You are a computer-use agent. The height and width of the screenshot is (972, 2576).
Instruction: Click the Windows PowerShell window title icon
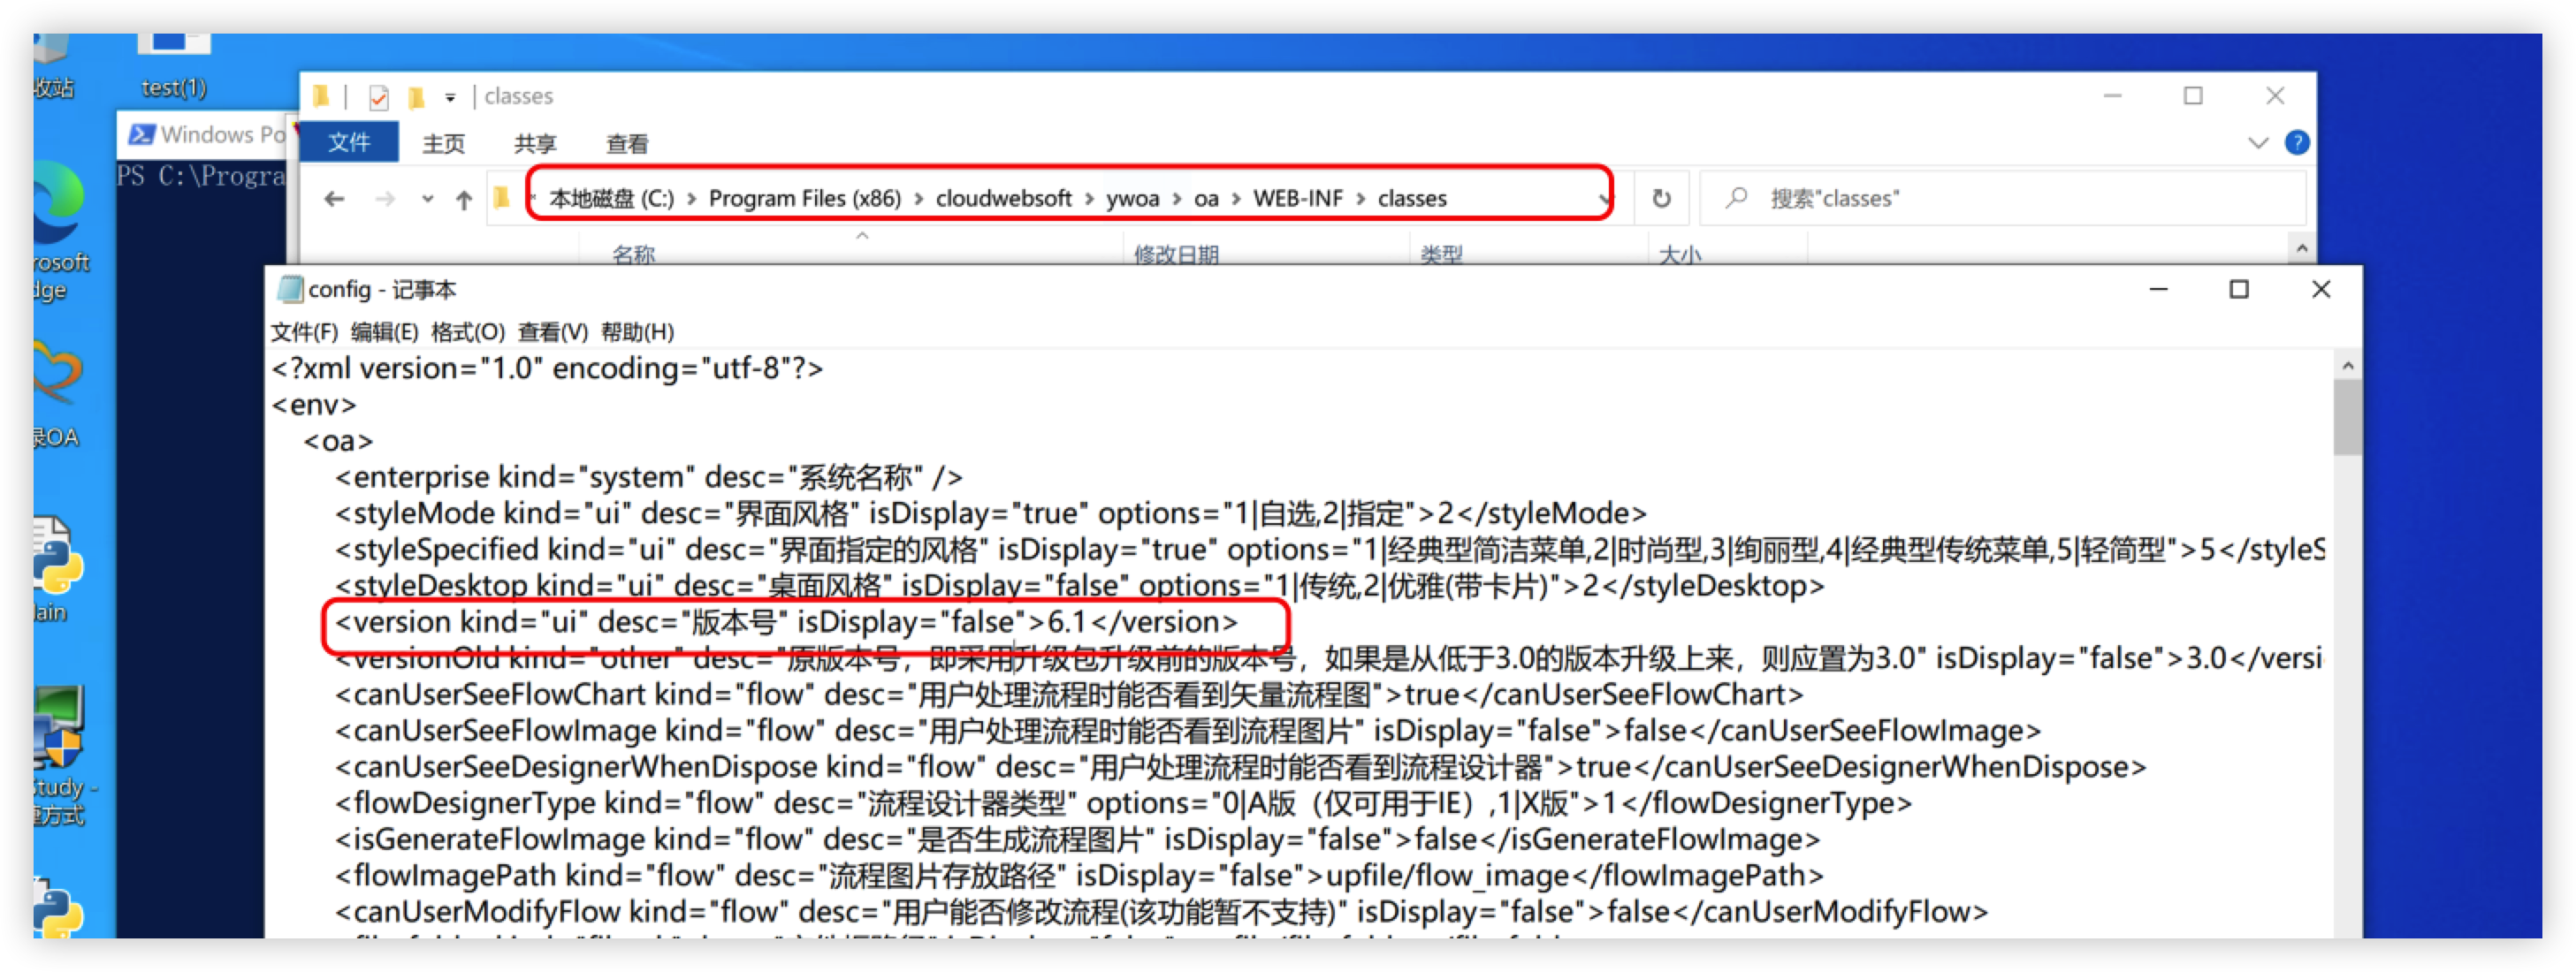[142, 134]
